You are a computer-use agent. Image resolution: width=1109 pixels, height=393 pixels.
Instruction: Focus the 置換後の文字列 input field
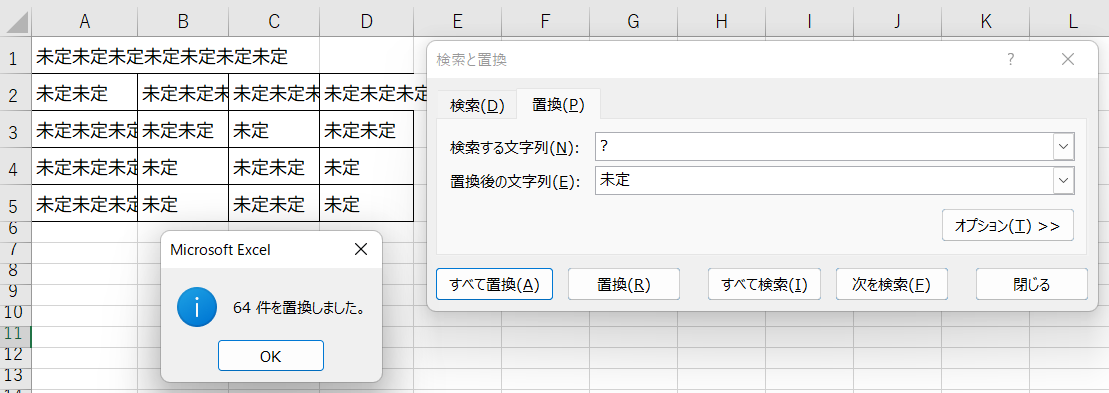tap(825, 180)
